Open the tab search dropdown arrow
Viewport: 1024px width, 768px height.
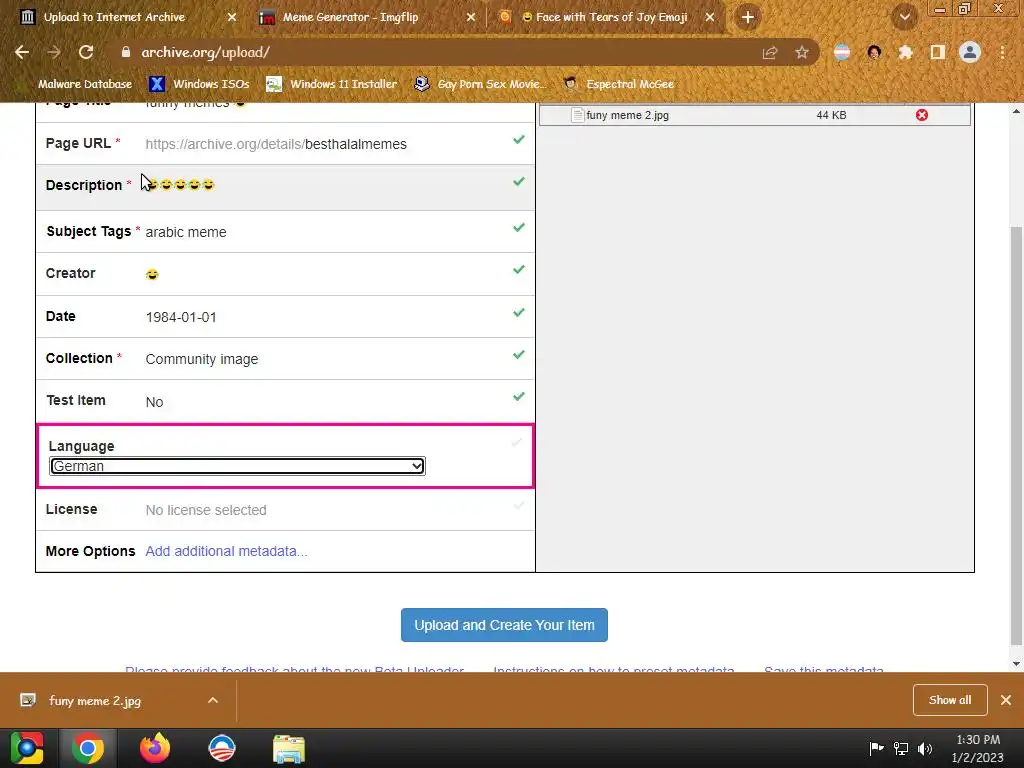(x=905, y=17)
